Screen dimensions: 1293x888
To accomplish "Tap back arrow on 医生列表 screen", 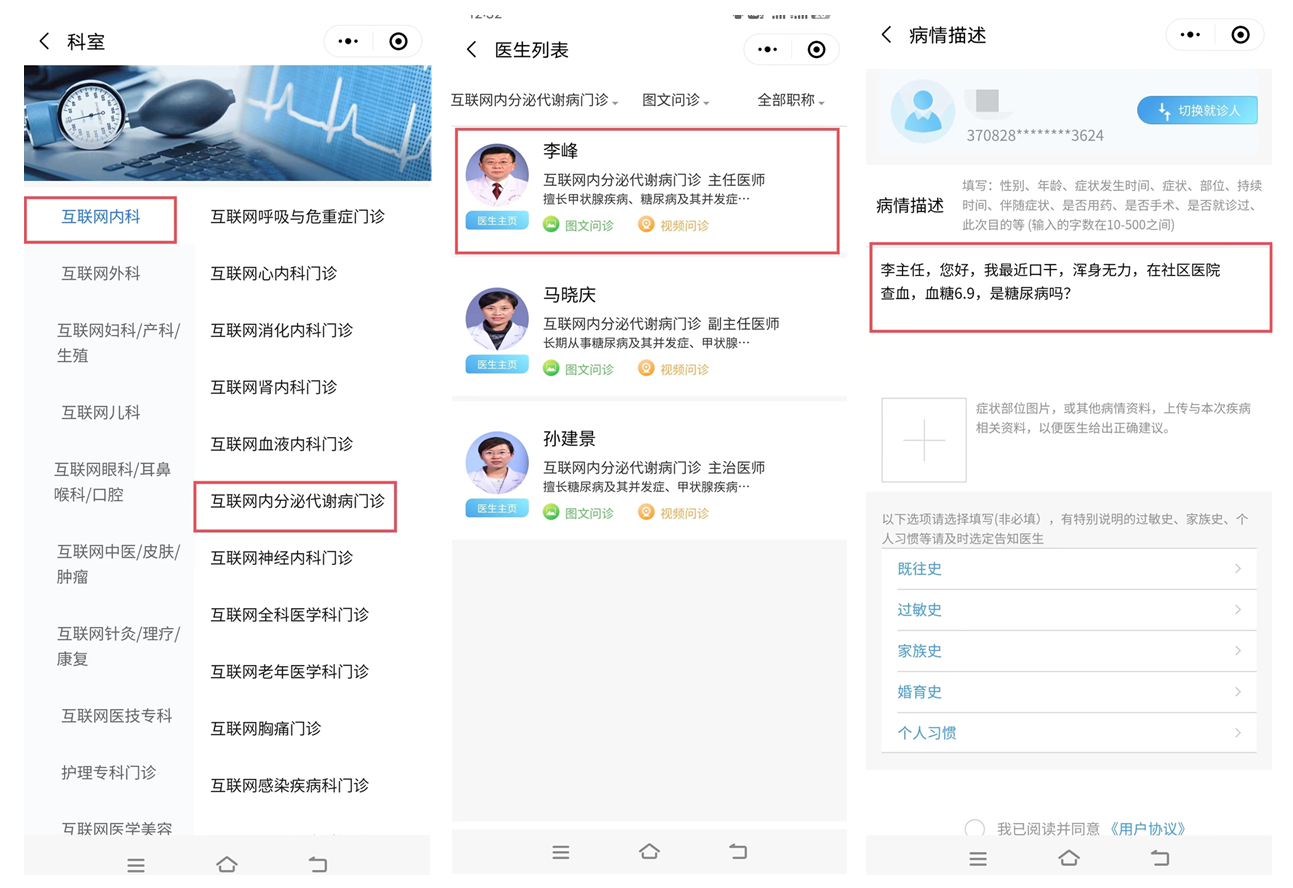I will (472, 50).
